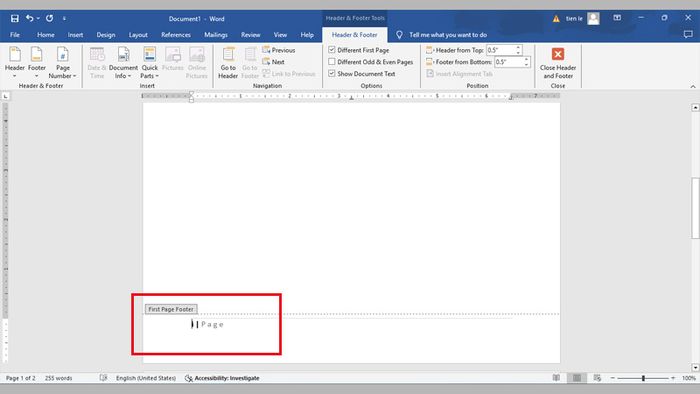Edit the Footer from Bottom value
The height and width of the screenshot is (394, 700).
pyautogui.click(x=508, y=62)
